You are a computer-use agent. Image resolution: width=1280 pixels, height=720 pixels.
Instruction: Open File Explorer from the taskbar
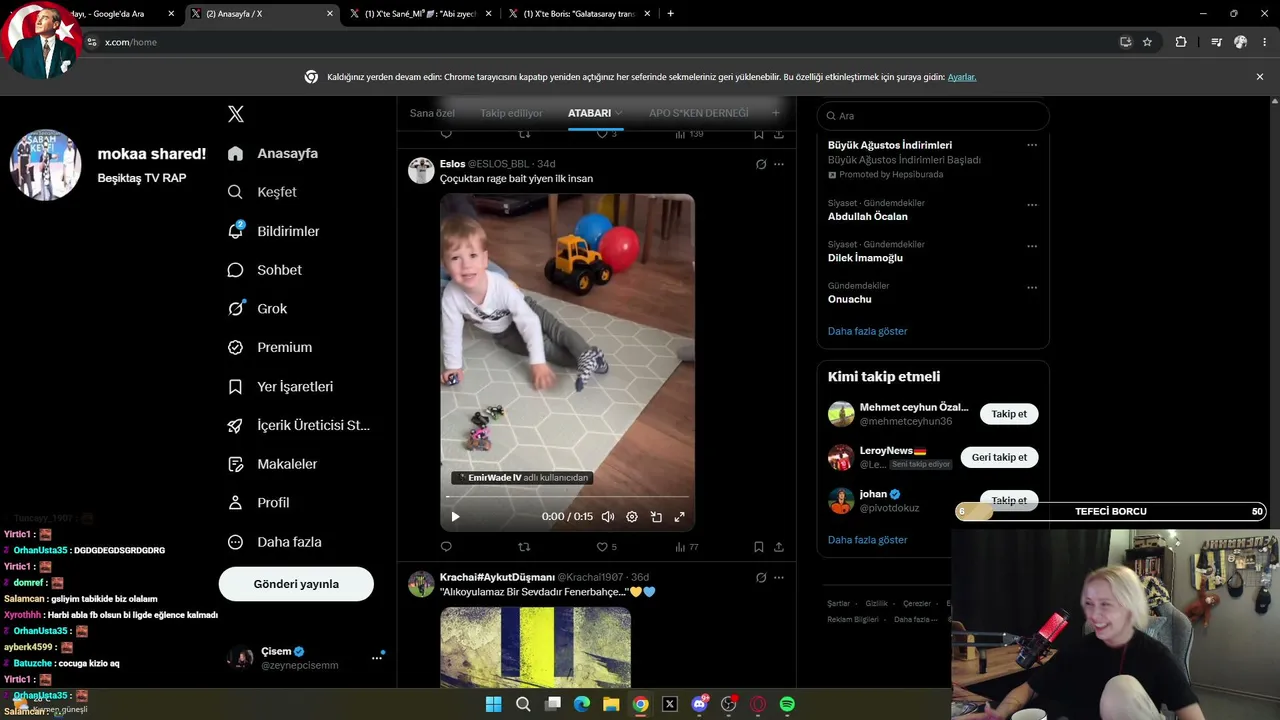click(x=611, y=704)
